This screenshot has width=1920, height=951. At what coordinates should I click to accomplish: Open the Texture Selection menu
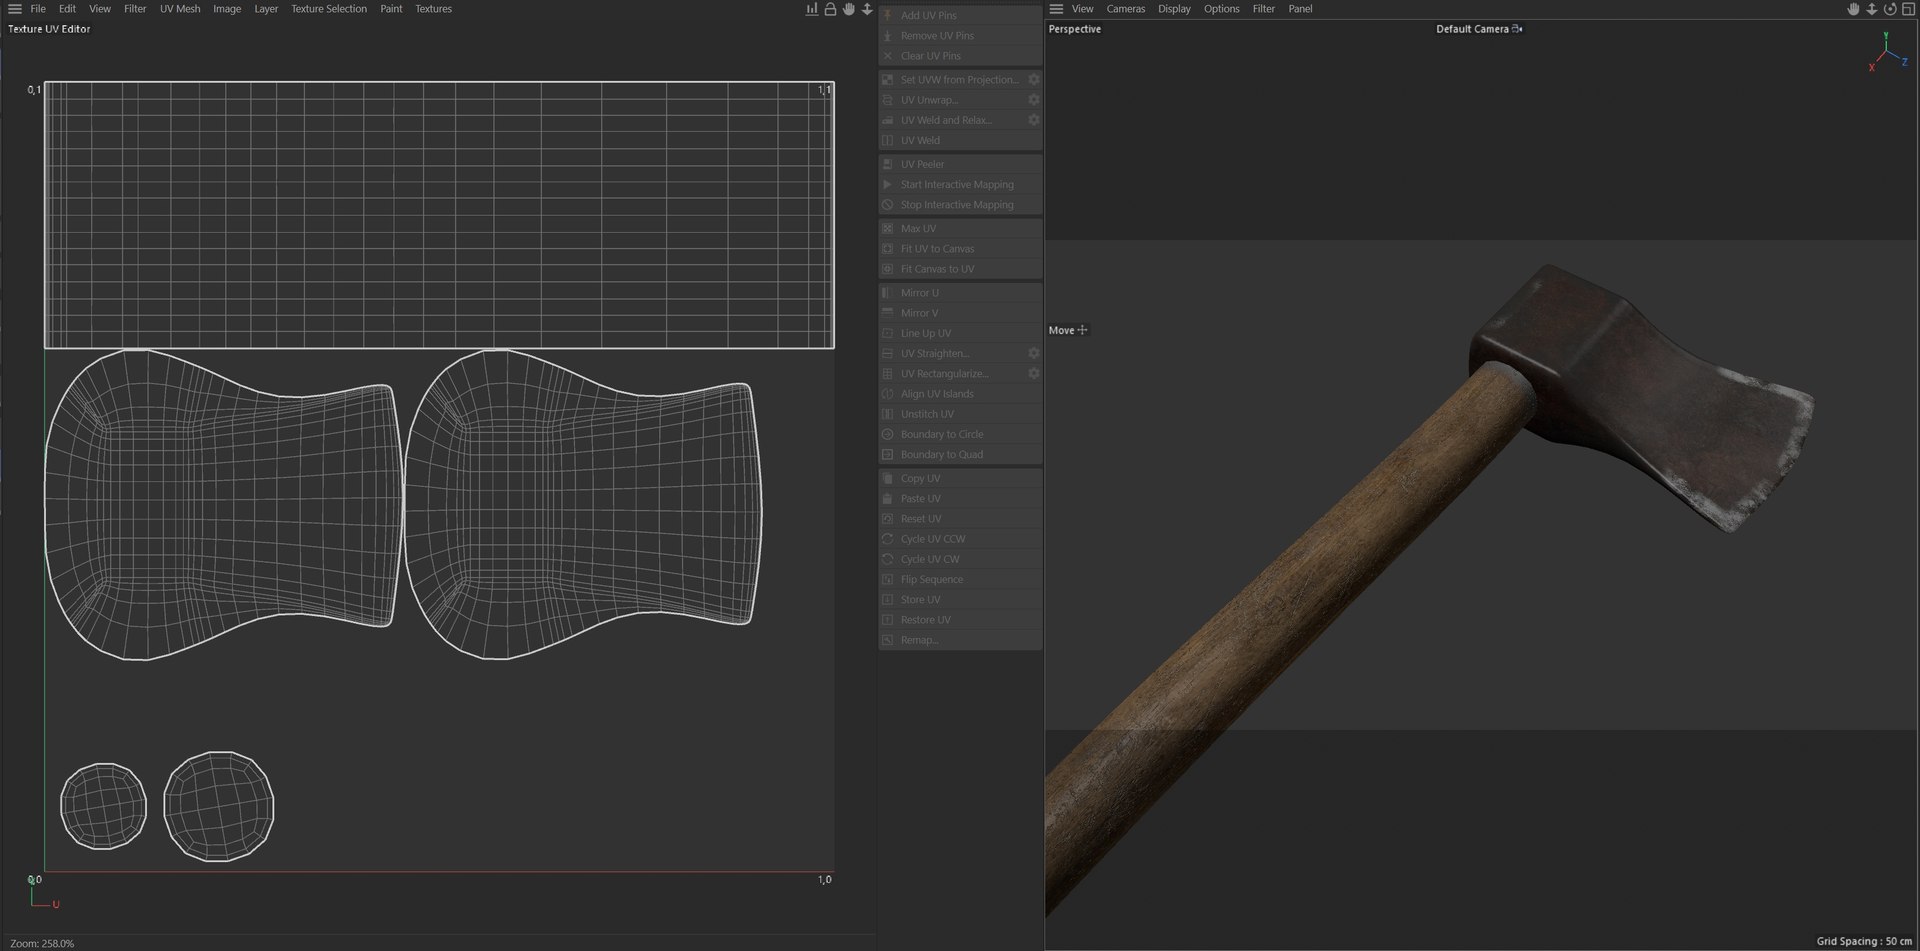(329, 9)
